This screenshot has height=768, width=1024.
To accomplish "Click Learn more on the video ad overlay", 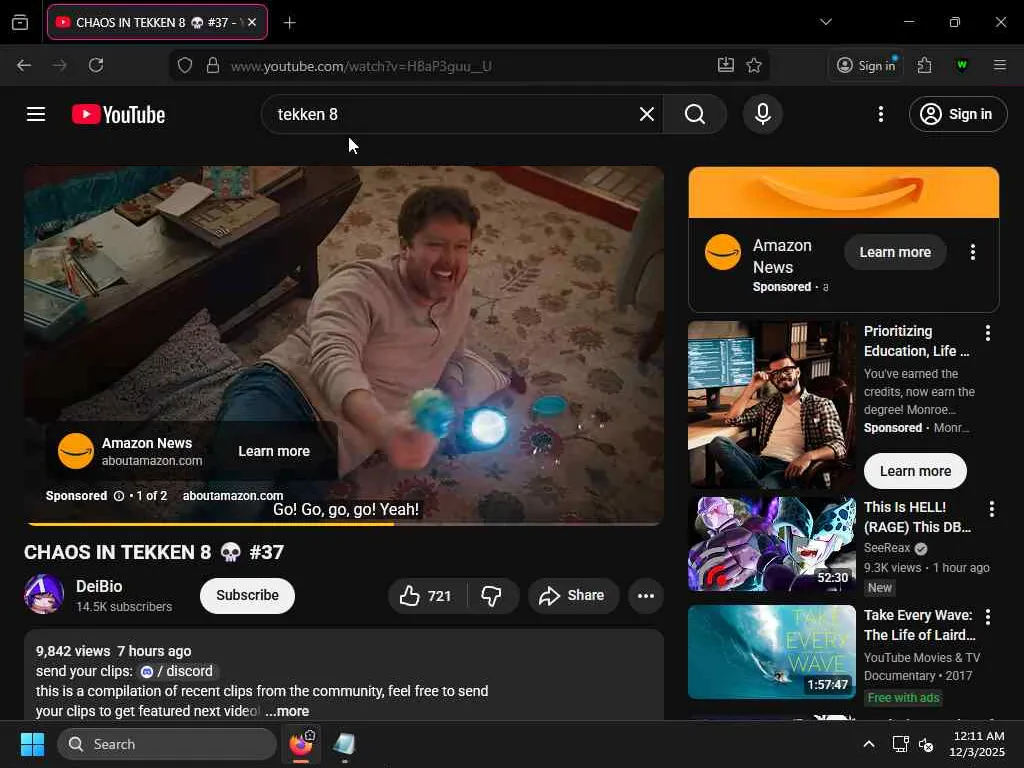I will [274, 451].
